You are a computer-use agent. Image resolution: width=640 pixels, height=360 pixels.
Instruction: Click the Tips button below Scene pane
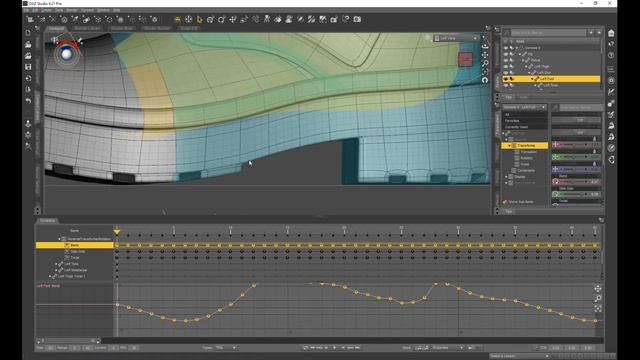point(509,97)
